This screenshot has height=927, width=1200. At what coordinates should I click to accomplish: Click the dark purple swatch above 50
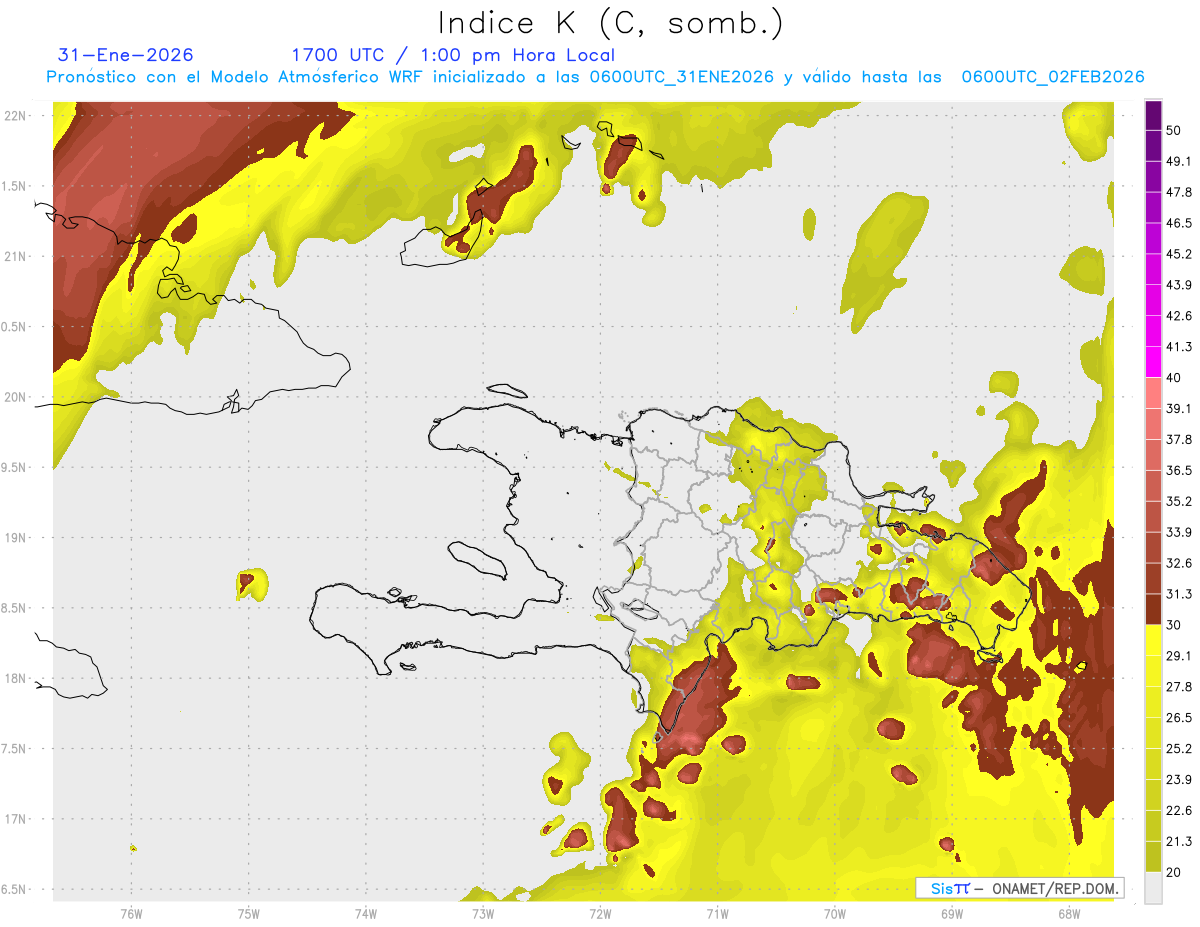tap(1154, 115)
